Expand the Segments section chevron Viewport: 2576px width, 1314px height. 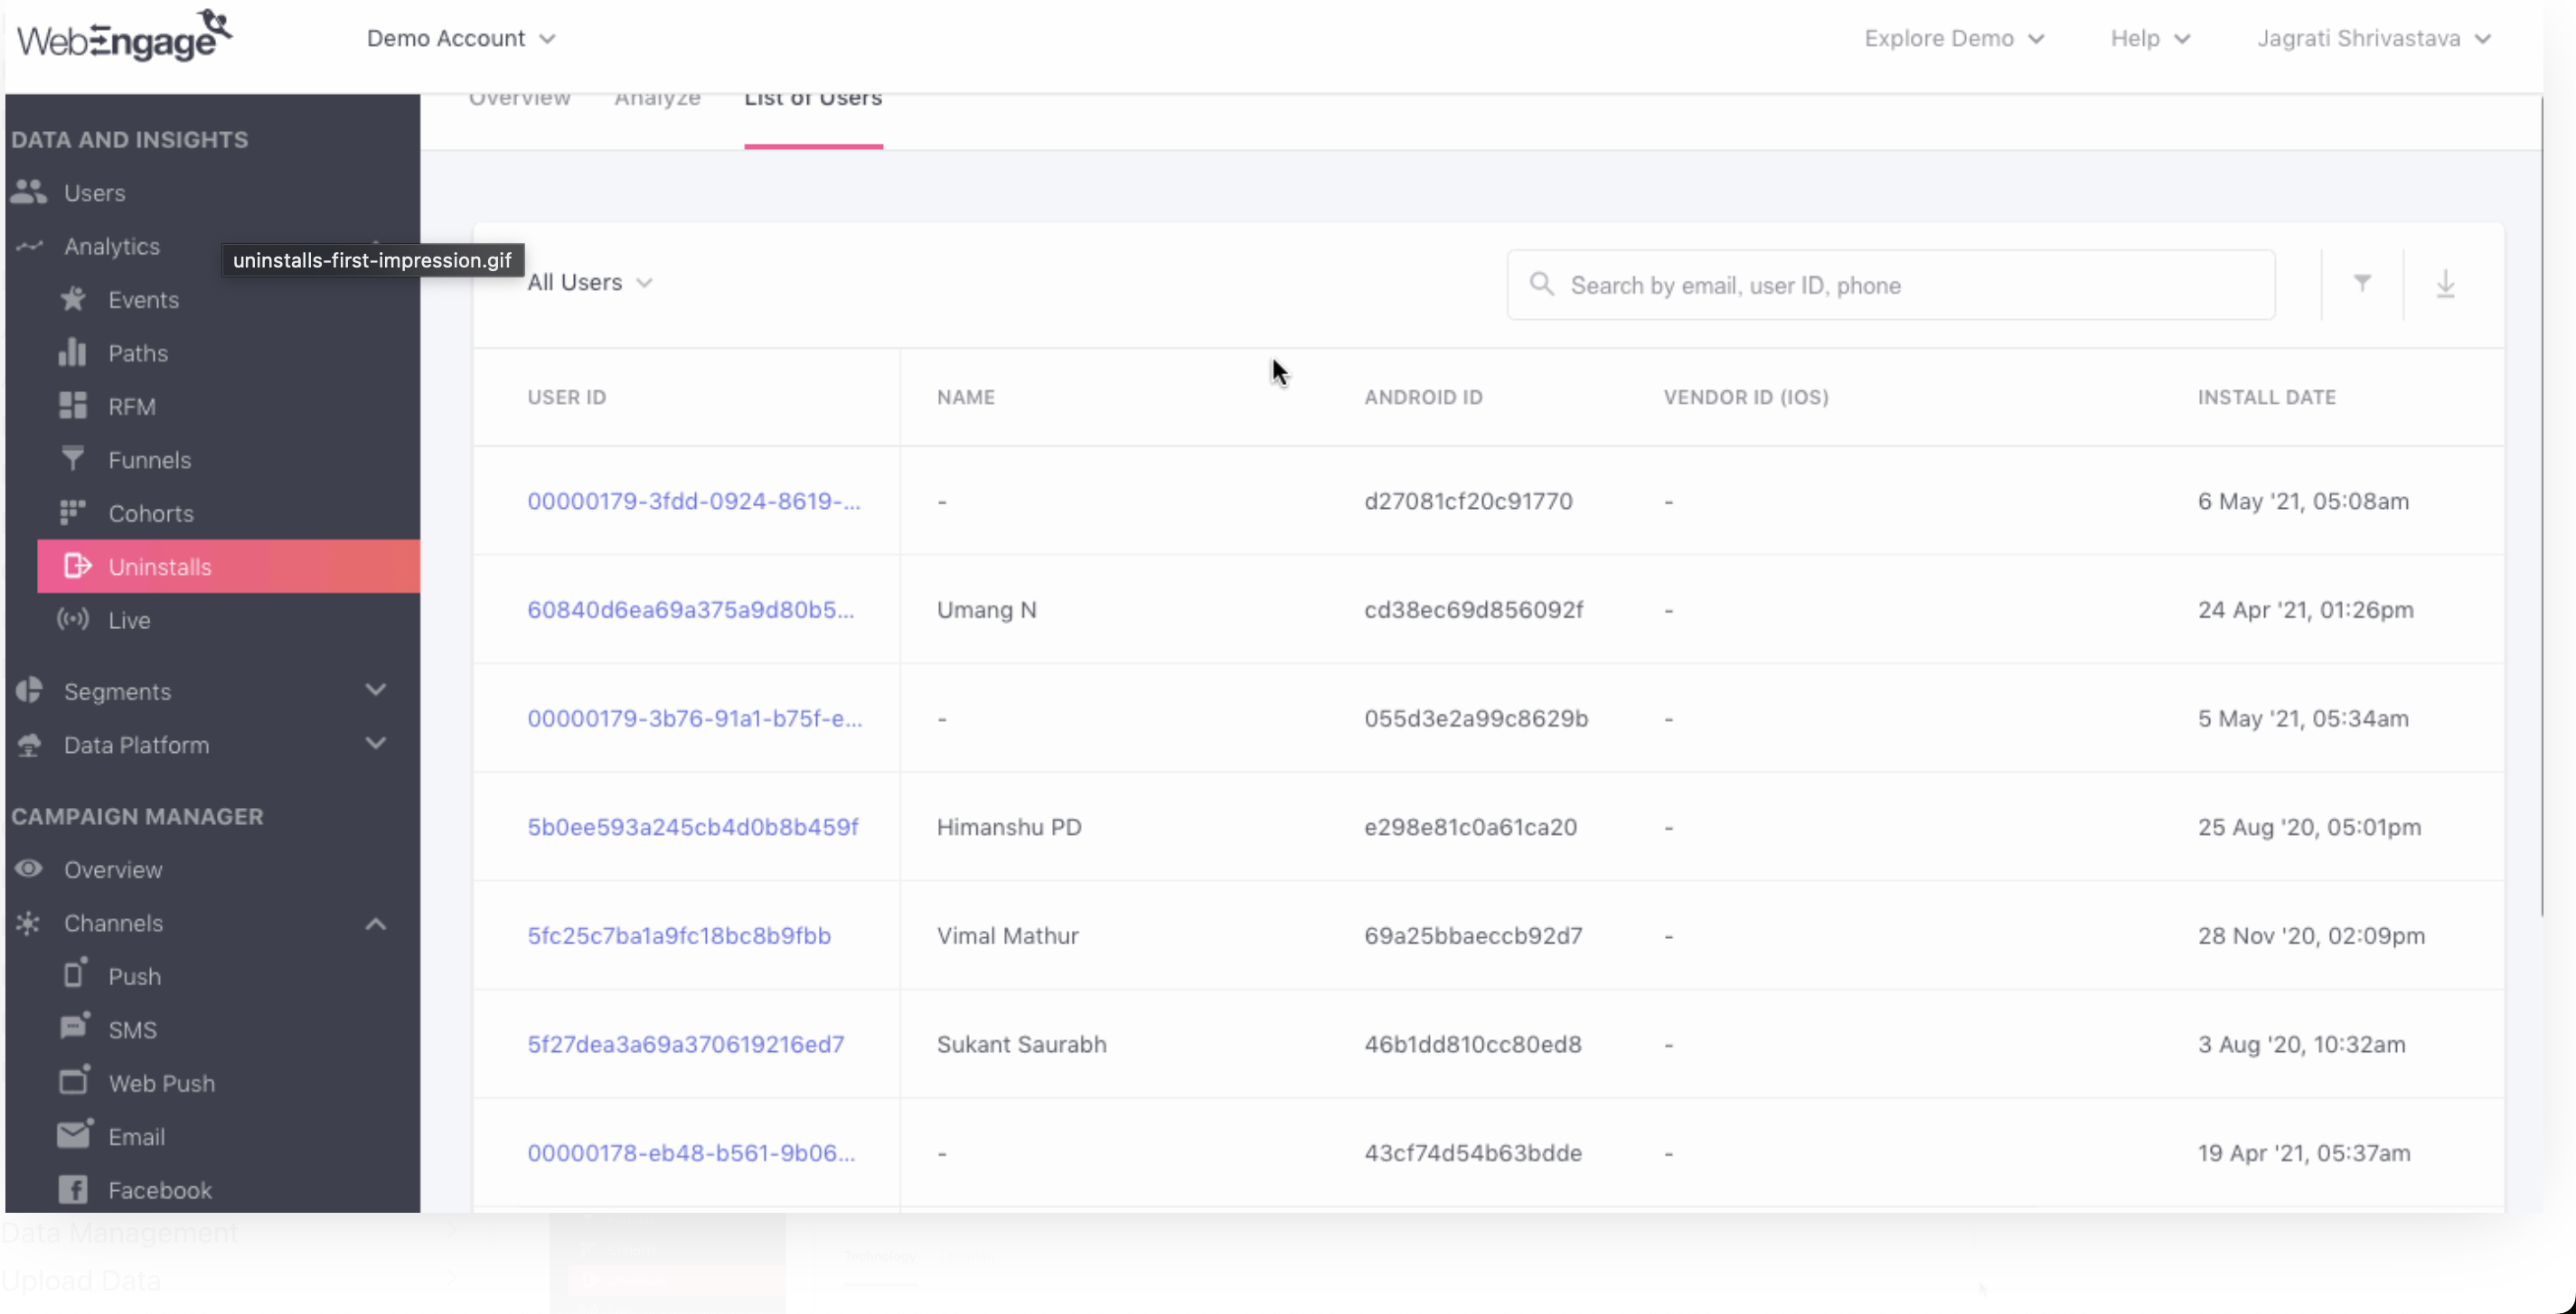click(x=375, y=690)
